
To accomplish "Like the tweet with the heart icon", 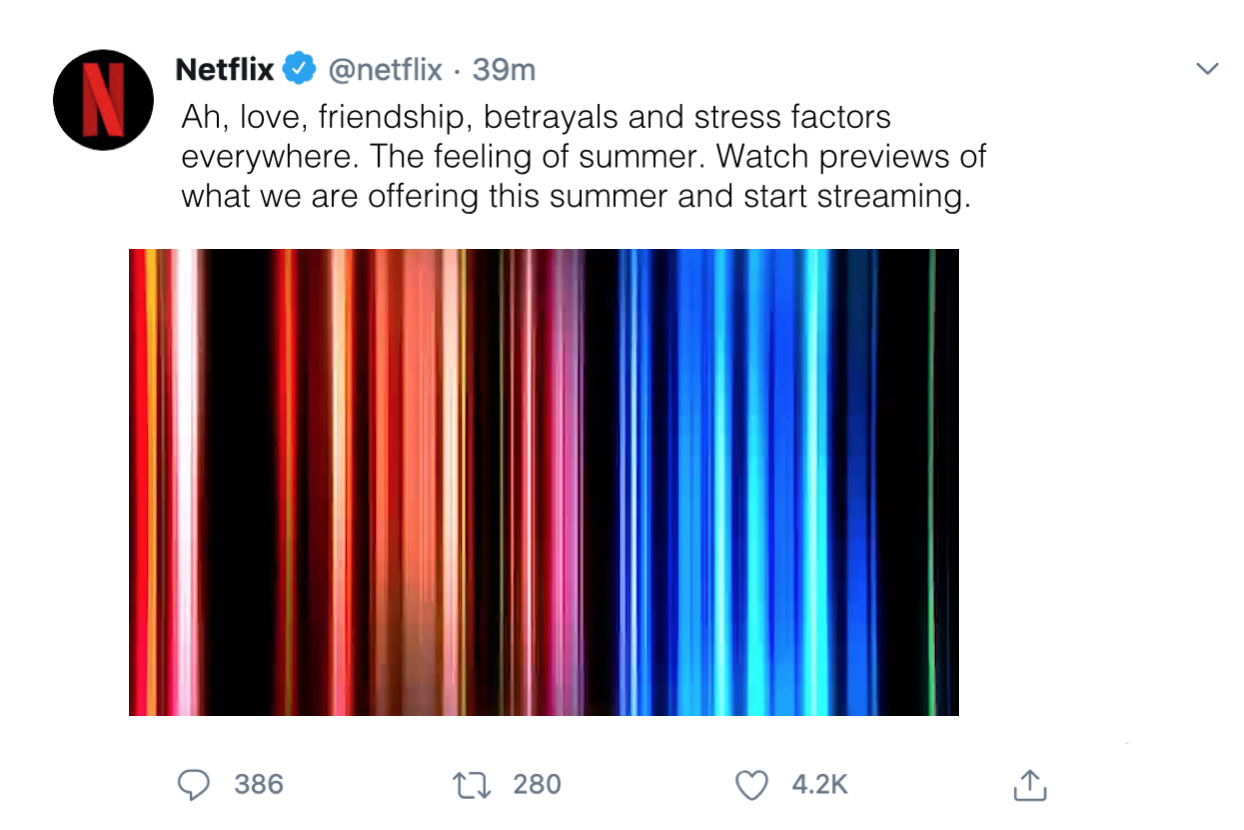I will 752,786.
